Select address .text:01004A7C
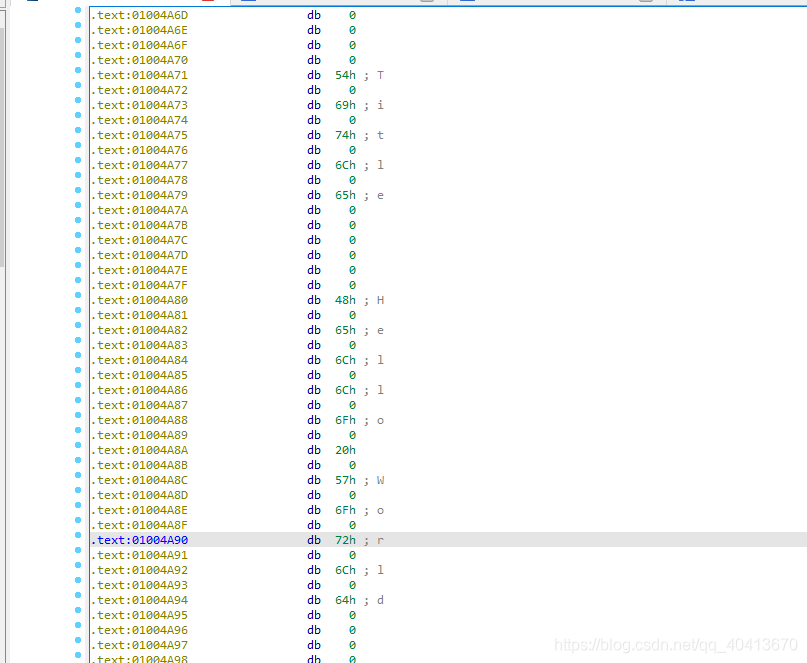The image size is (807, 663). (x=139, y=240)
